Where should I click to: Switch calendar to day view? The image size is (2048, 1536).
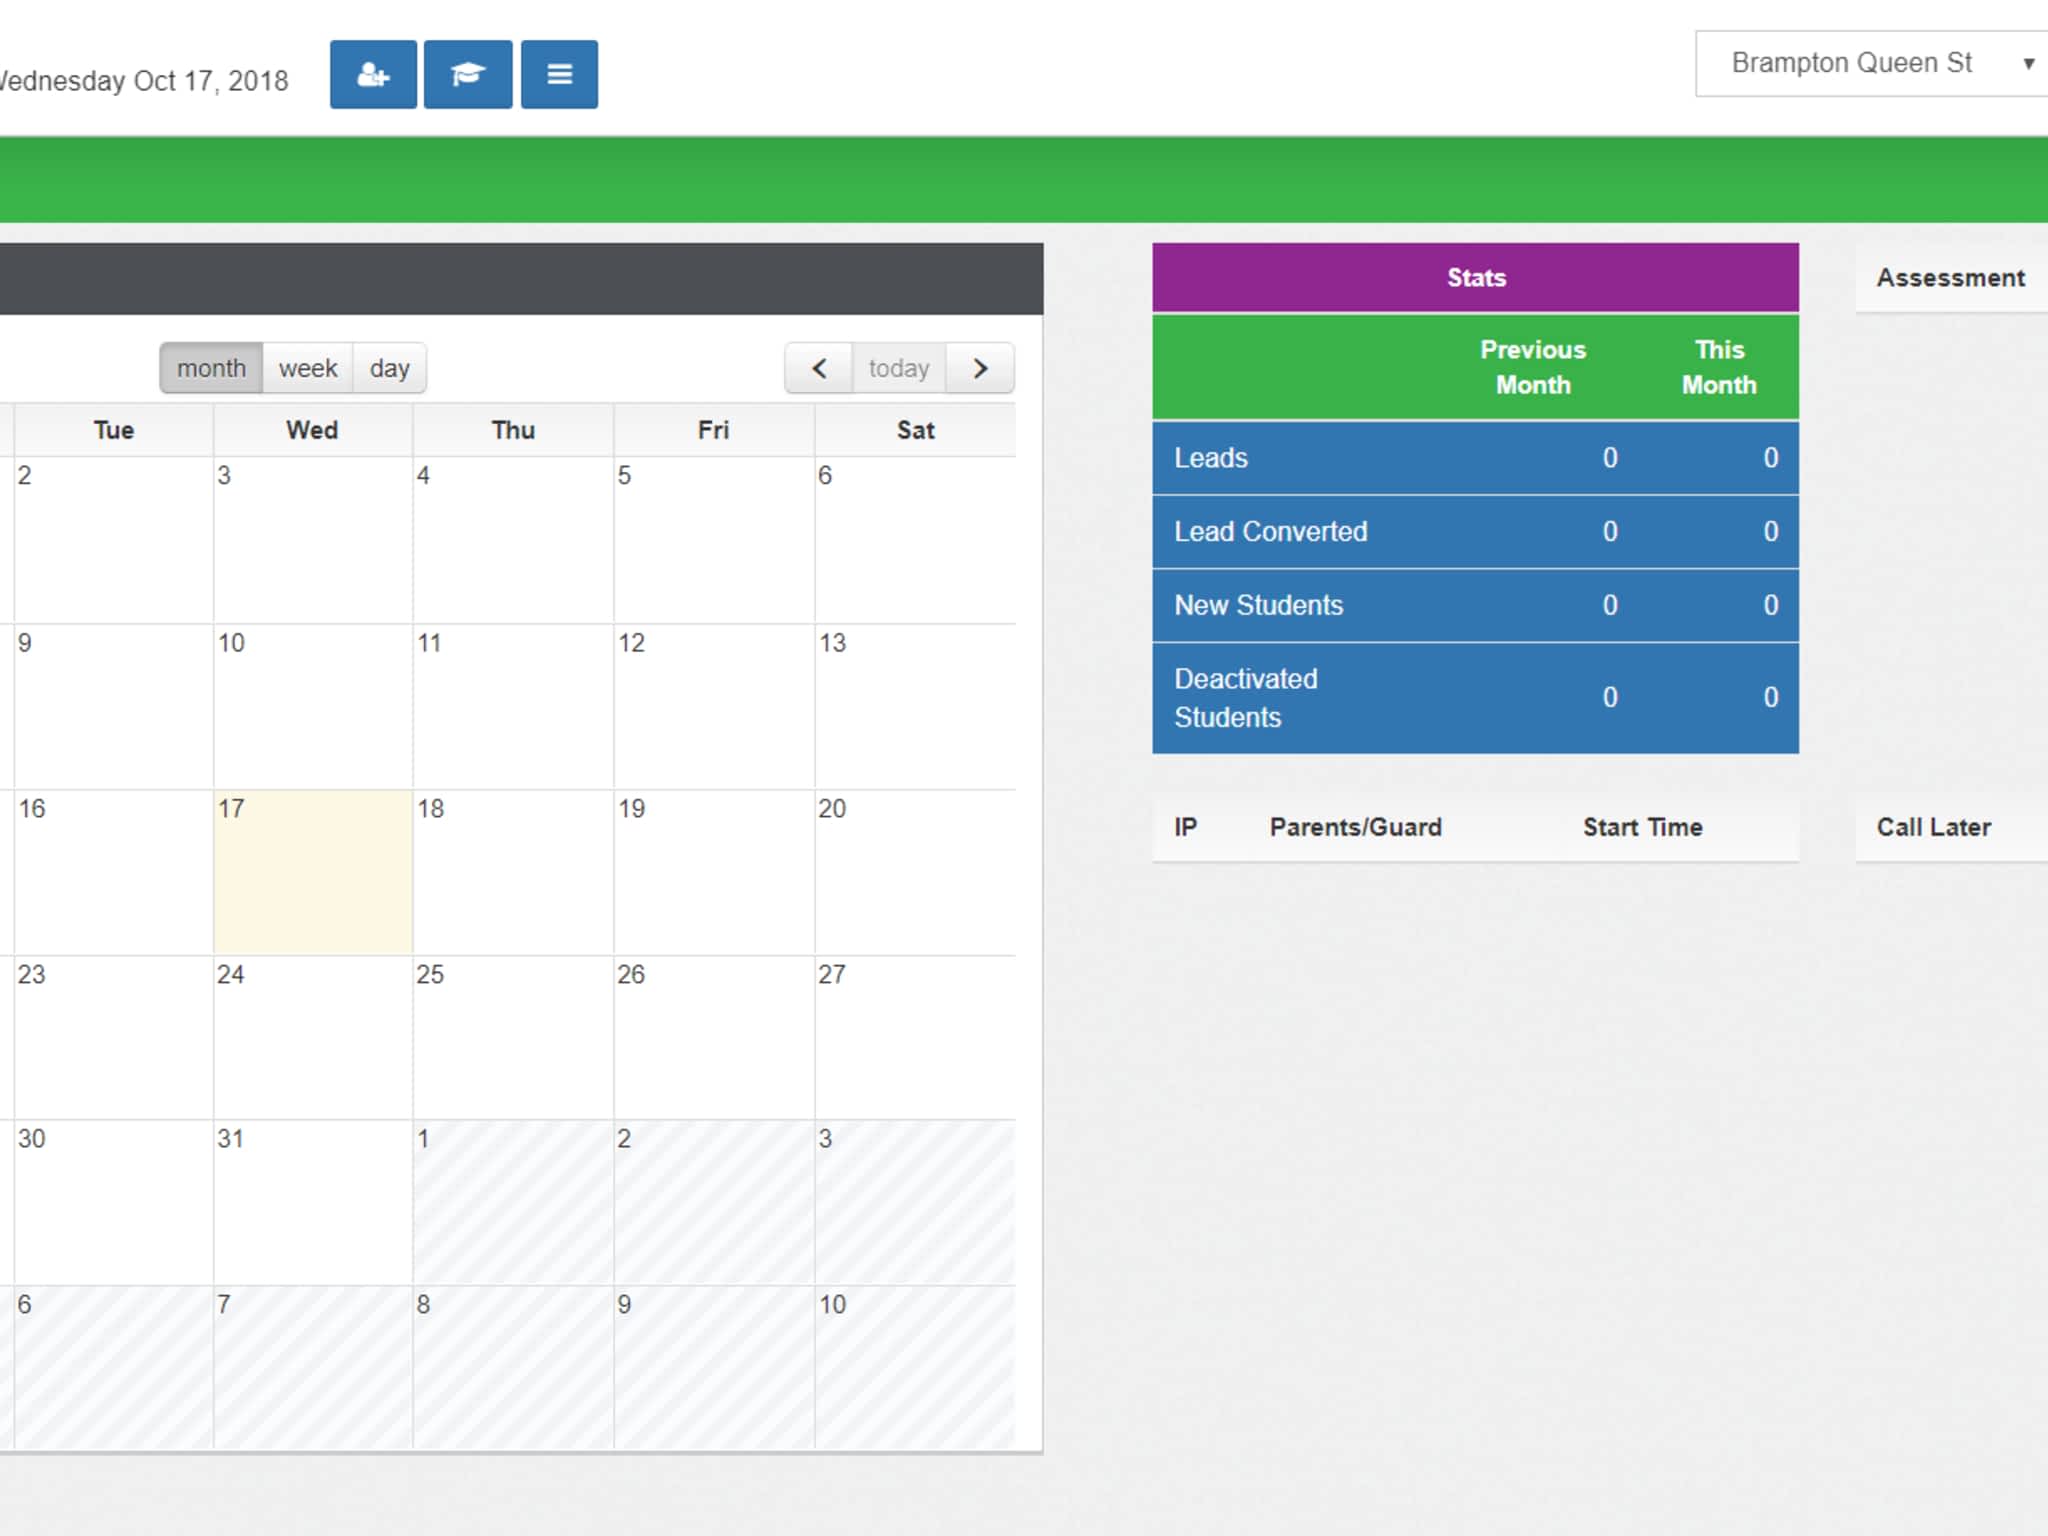point(389,368)
